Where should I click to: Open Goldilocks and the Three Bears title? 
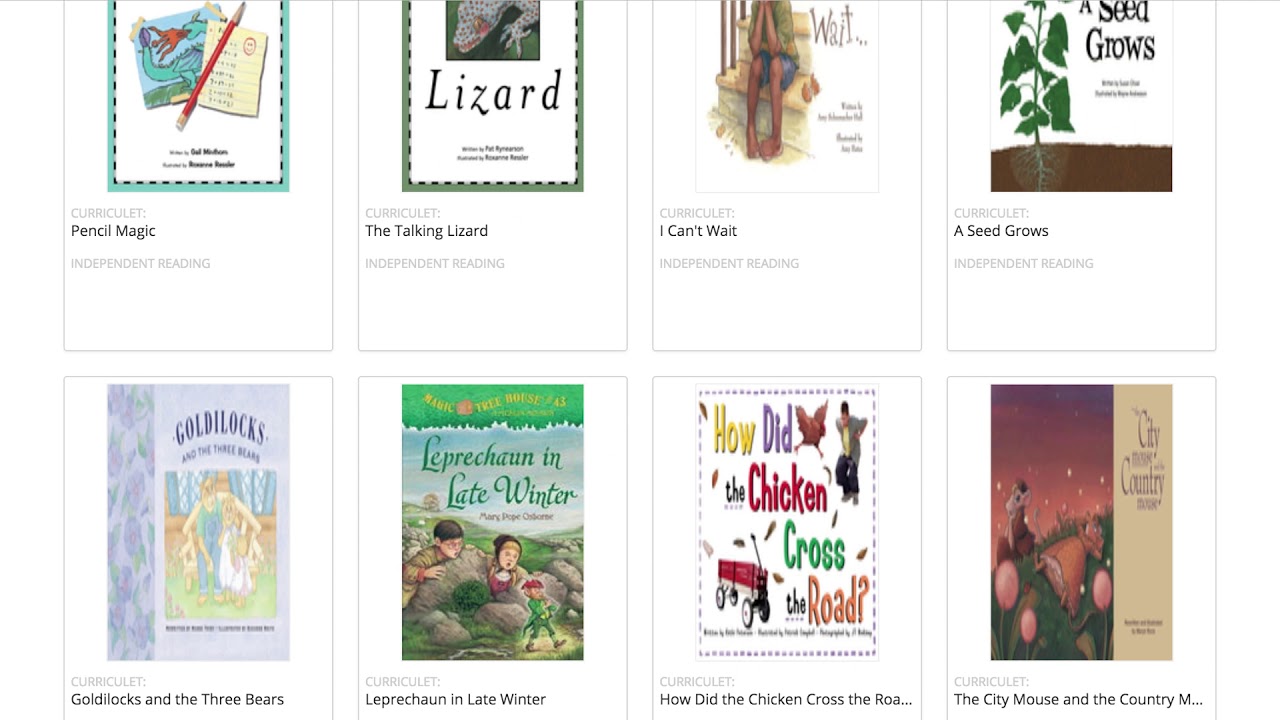177,700
